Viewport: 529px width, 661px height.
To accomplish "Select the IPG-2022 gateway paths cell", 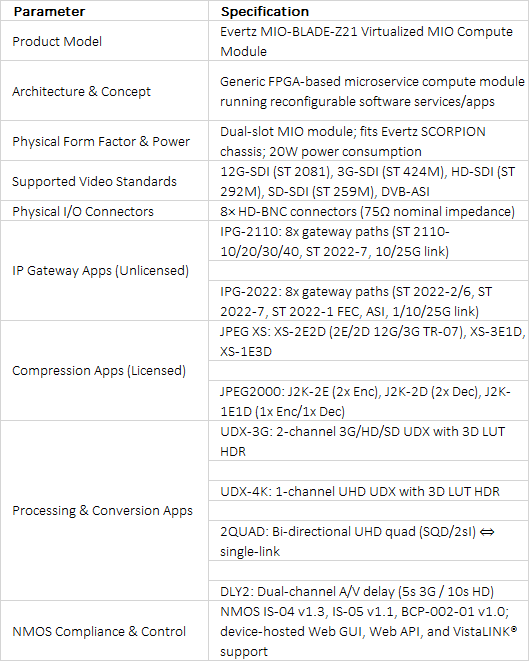I will tap(368, 301).
